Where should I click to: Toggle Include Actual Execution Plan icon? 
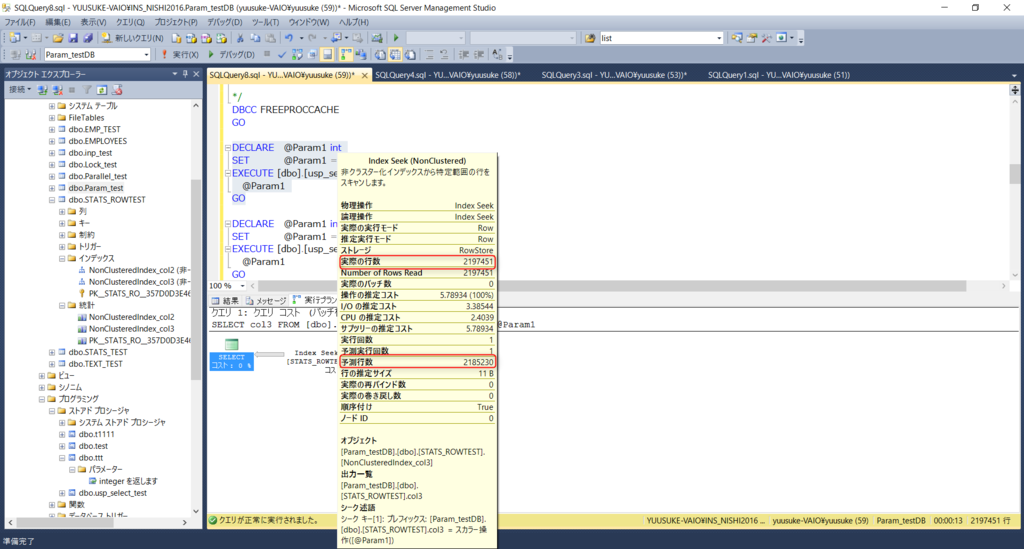(x=345, y=55)
